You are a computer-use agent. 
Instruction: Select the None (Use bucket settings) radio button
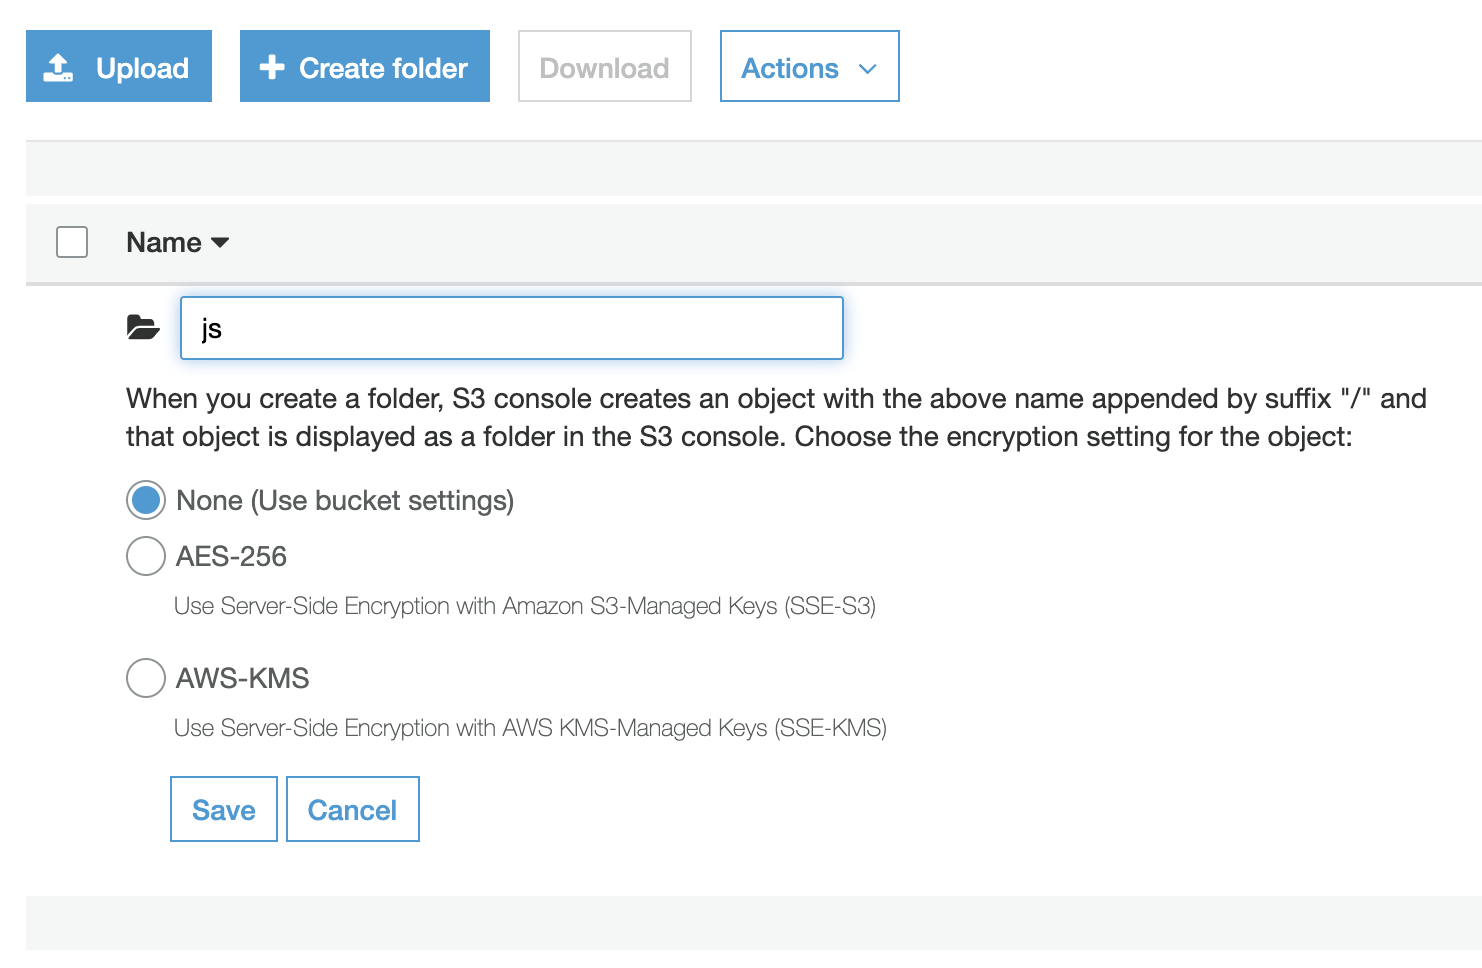click(146, 500)
